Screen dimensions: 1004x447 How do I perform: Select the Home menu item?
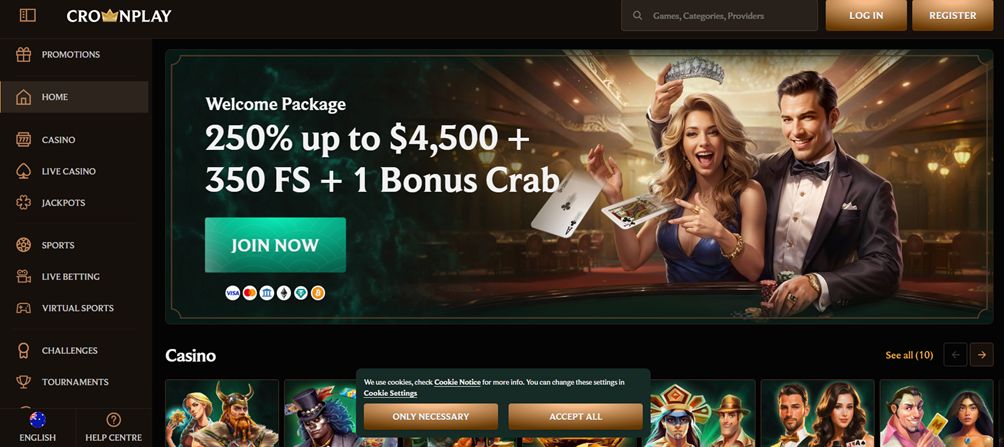74,97
